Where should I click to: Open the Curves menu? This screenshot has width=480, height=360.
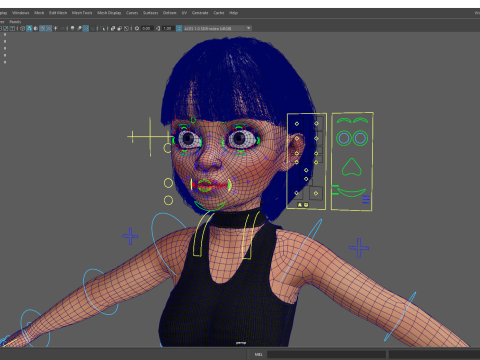tap(132, 13)
